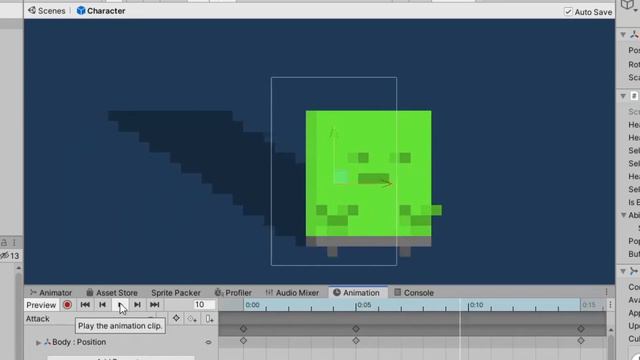Click the current frame number field
Viewport: 640px width, 360px height.
203,305
